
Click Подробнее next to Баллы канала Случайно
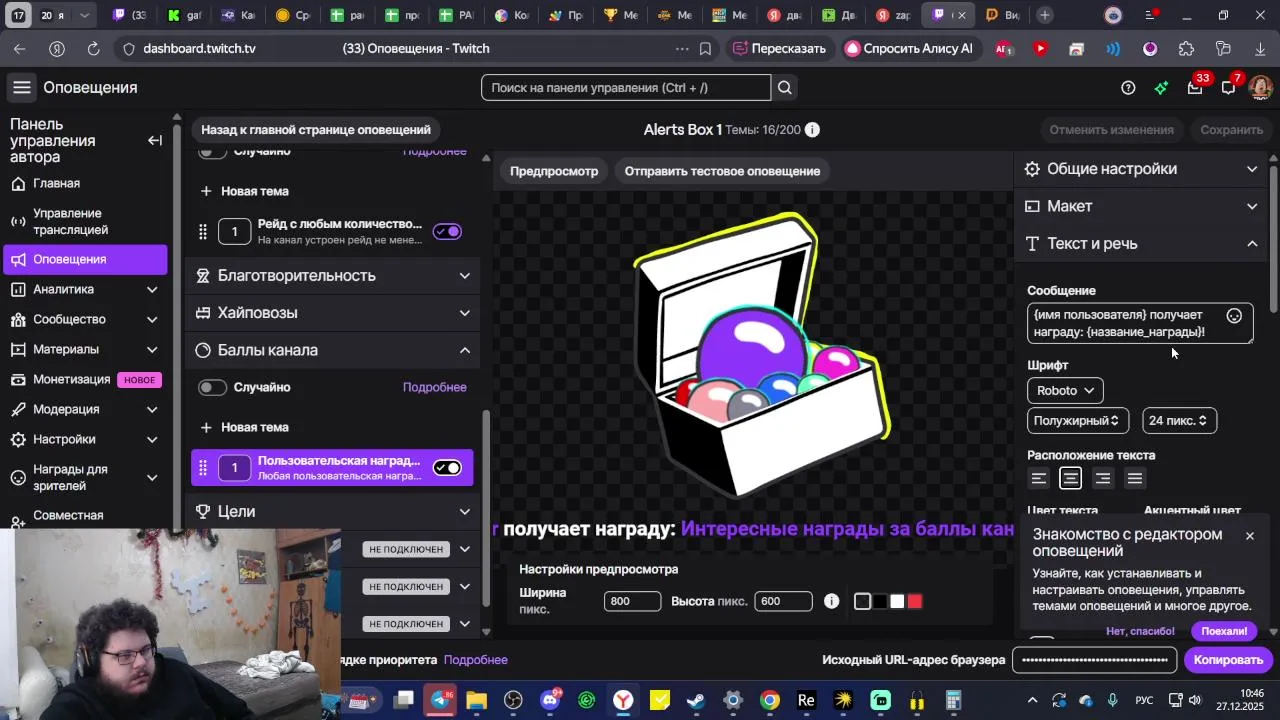[435, 388]
